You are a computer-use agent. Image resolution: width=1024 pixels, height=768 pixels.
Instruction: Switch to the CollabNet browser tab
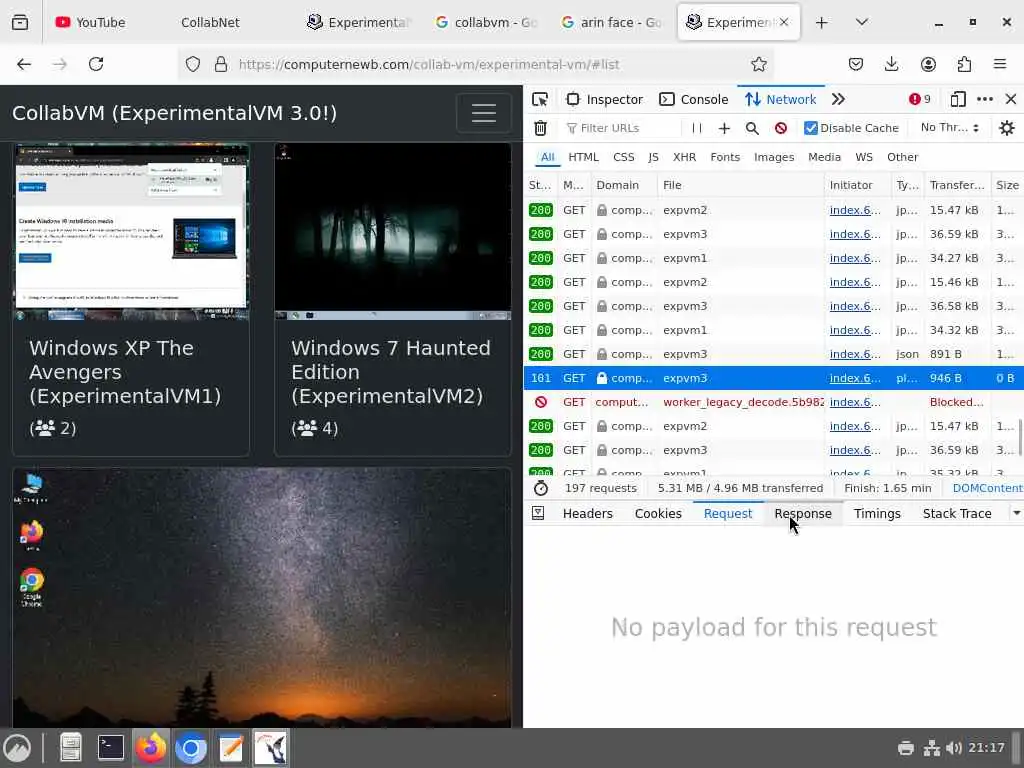[210, 23]
